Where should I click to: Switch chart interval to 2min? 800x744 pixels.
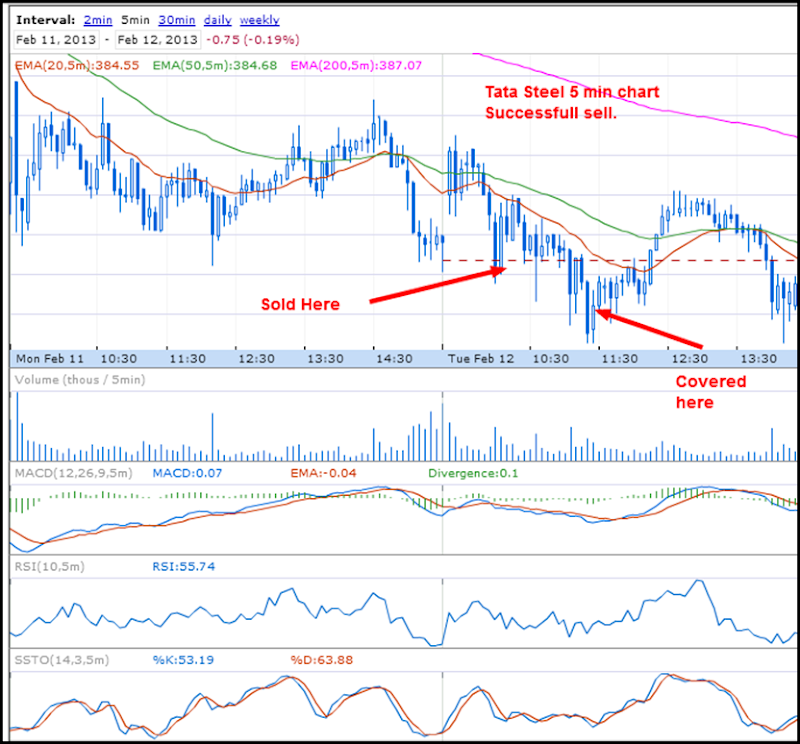(x=98, y=20)
